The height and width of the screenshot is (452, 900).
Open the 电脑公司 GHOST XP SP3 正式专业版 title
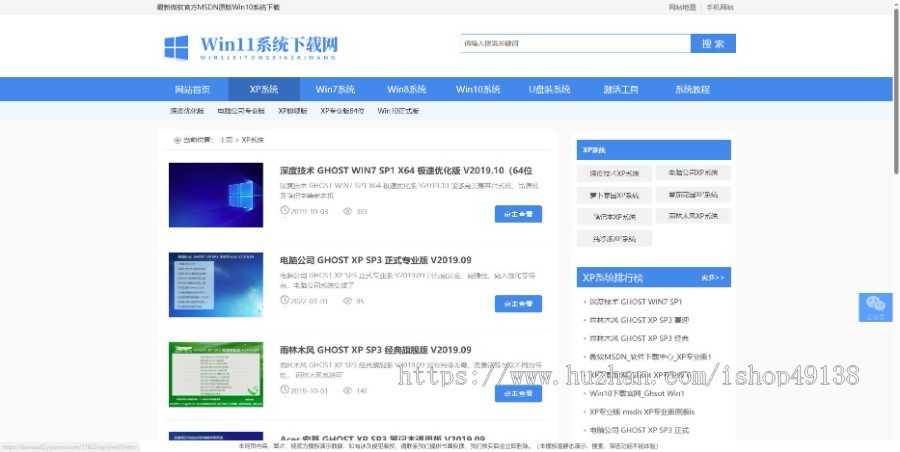pyautogui.click(x=375, y=260)
